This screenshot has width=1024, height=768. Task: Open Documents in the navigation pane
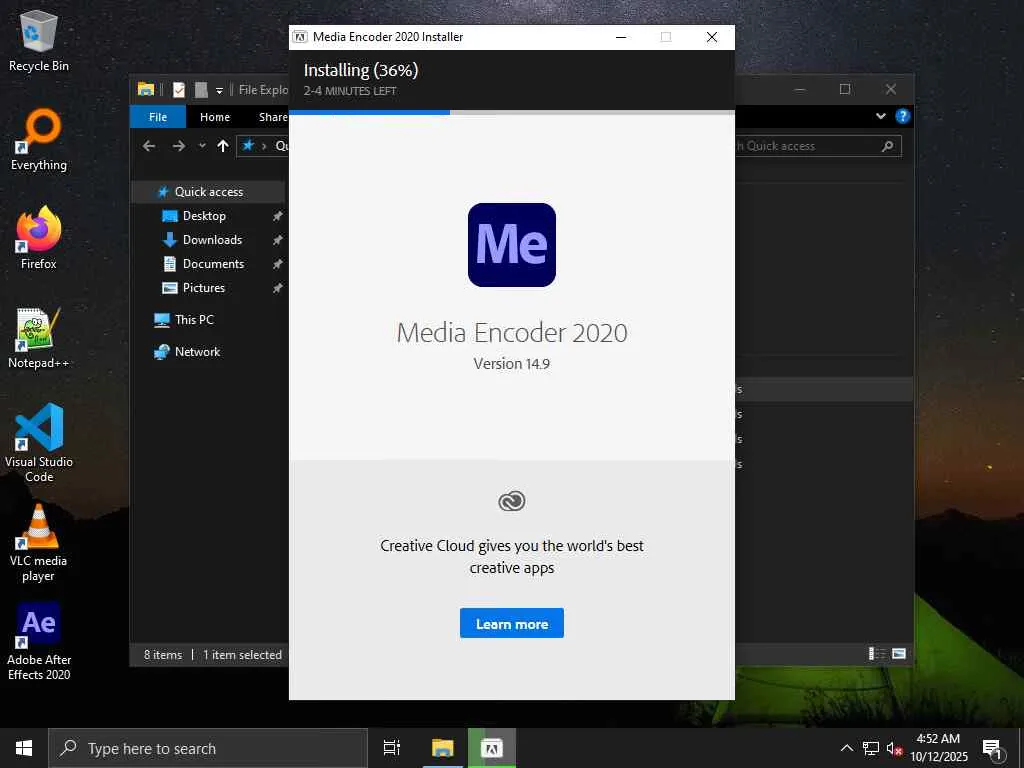coord(213,264)
